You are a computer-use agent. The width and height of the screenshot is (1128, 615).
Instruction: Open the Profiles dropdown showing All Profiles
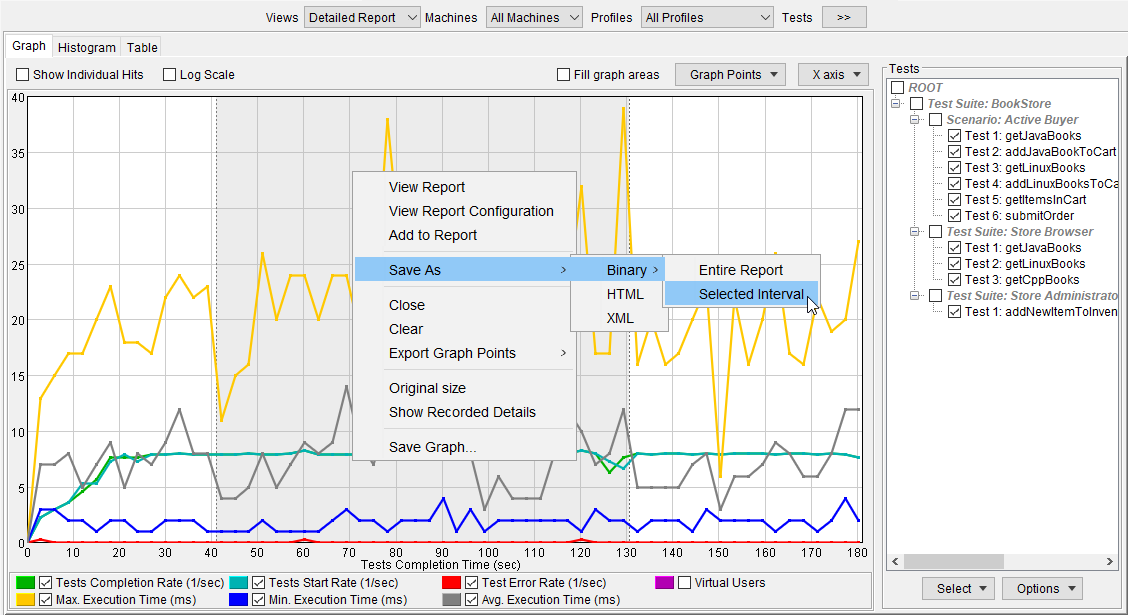pyautogui.click(x=707, y=17)
